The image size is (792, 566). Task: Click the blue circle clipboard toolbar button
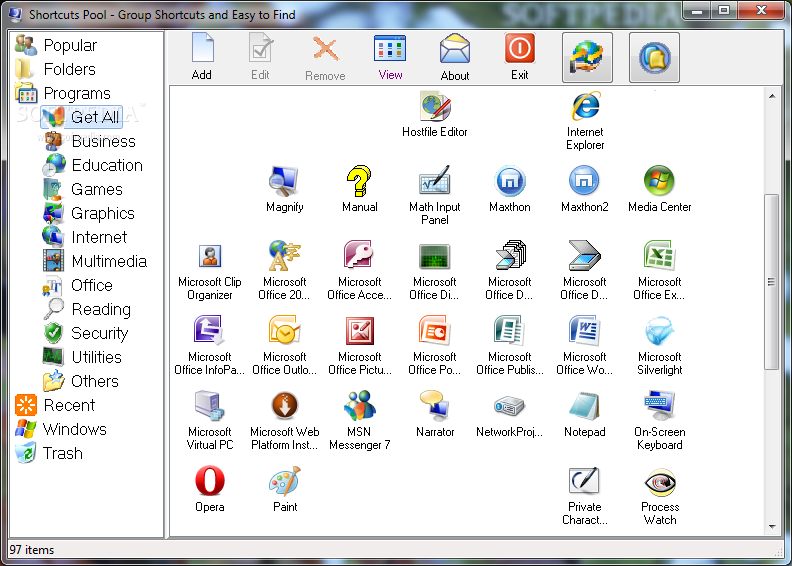(654, 57)
